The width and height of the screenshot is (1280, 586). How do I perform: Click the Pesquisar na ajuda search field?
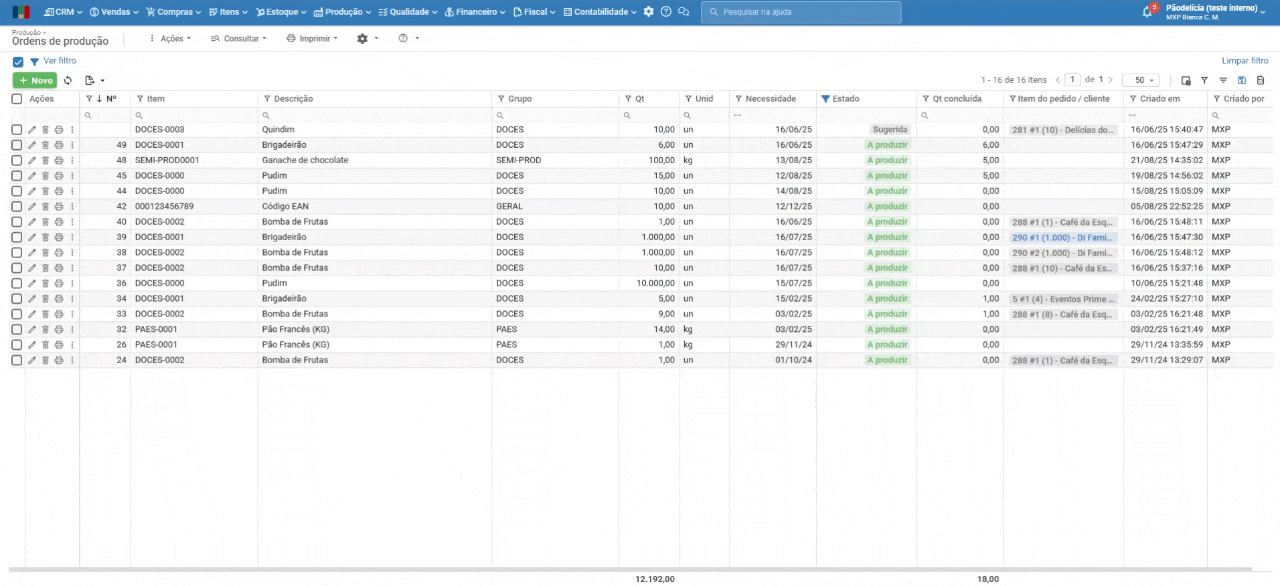click(x=800, y=12)
